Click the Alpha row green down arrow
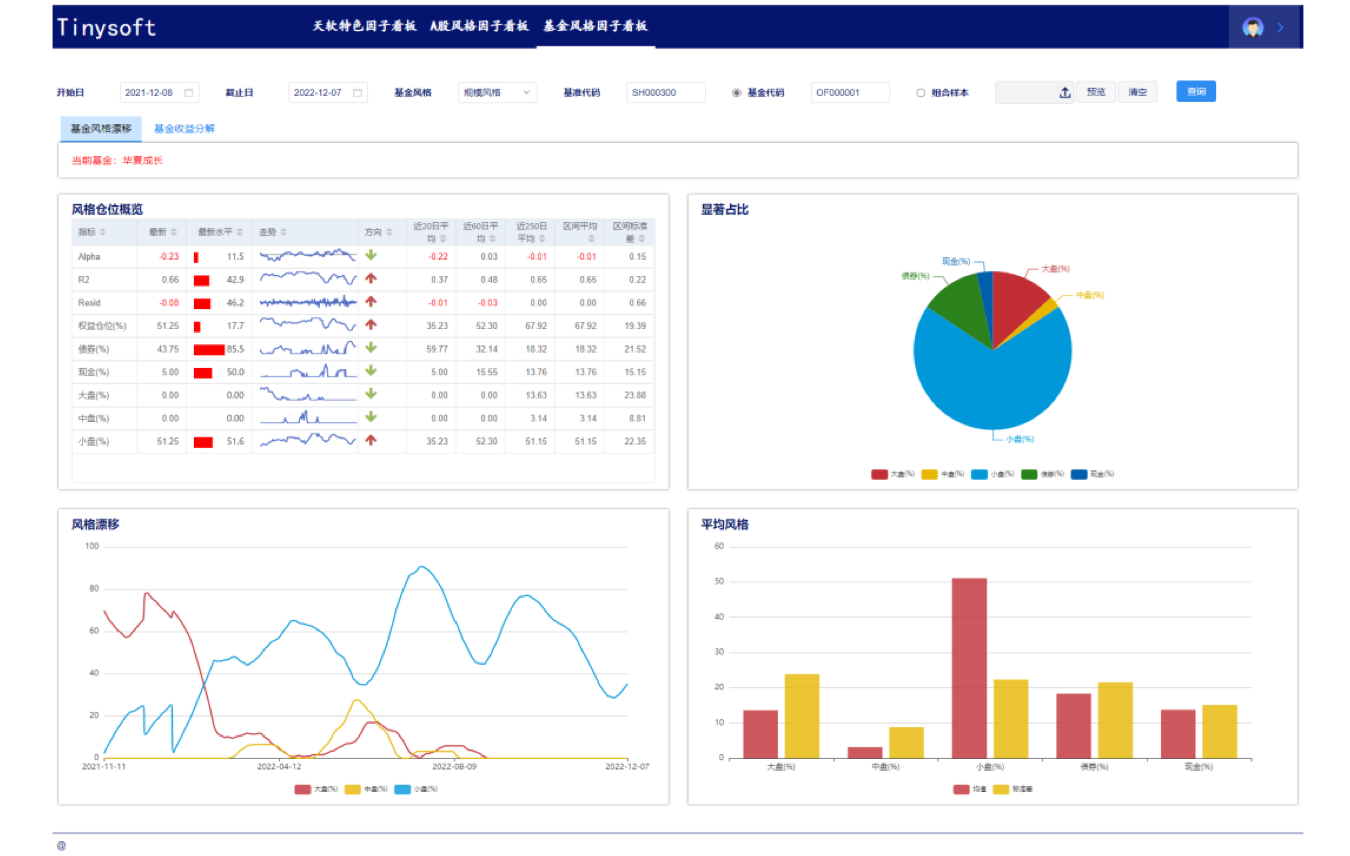1350x856 pixels. pos(371,256)
